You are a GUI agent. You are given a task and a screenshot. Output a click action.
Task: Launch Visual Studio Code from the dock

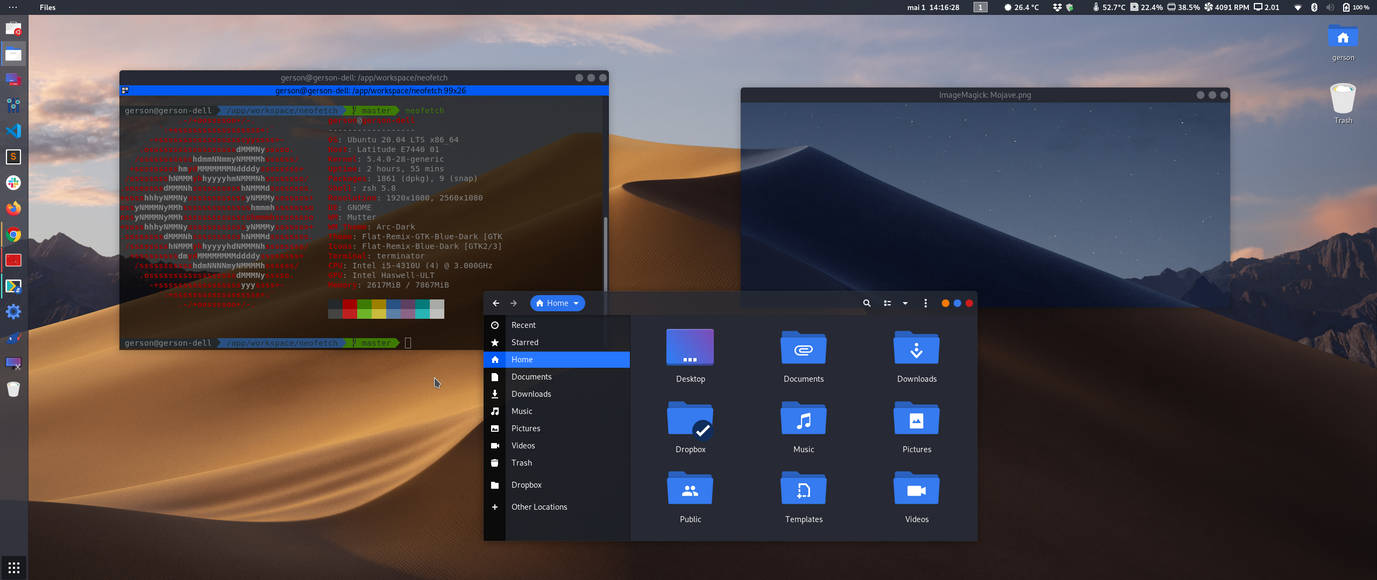pyautogui.click(x=14, y=130)
